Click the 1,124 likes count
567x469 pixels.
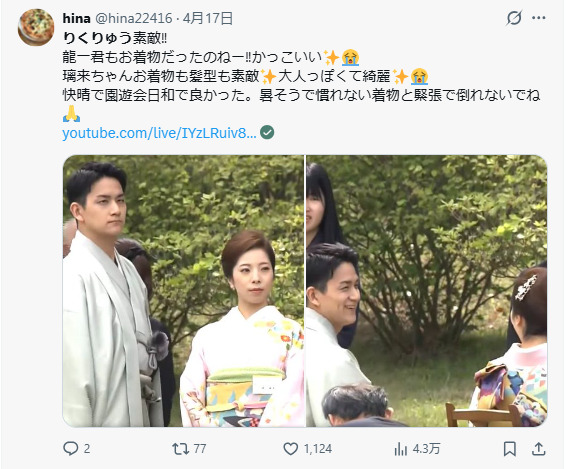click(x=318, y=449)
